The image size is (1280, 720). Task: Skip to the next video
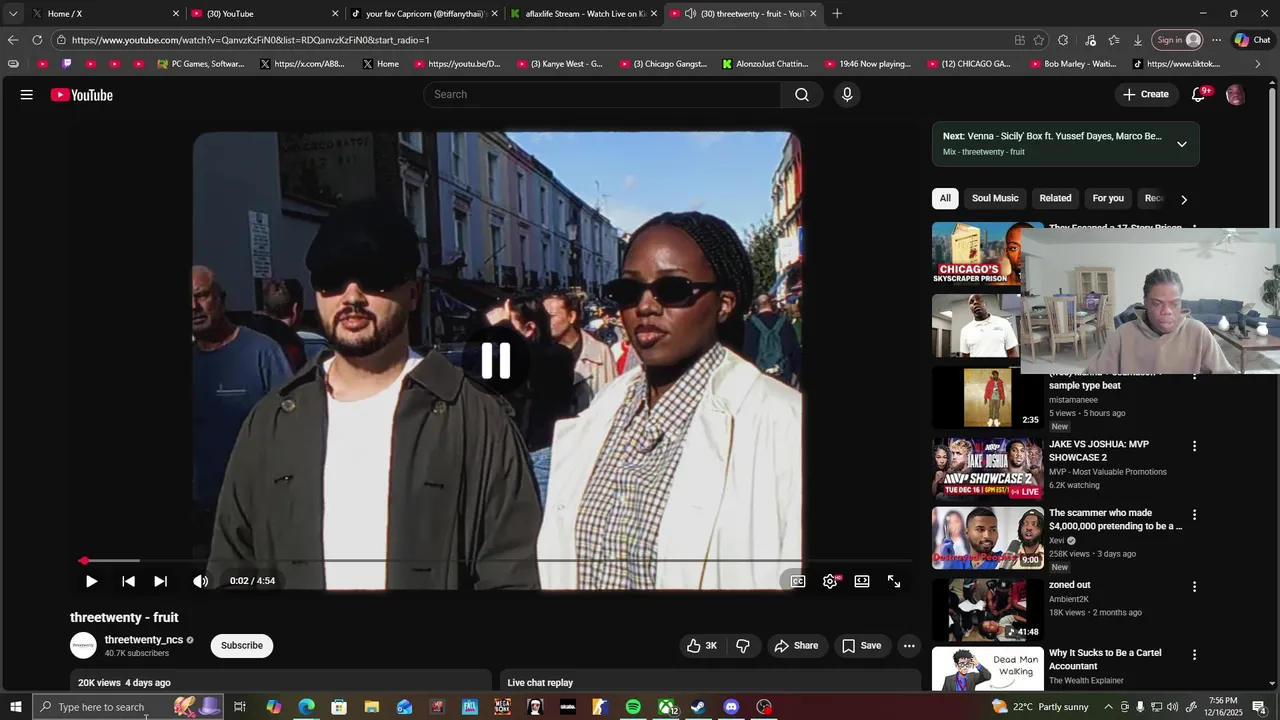click(x=160, y=581)
